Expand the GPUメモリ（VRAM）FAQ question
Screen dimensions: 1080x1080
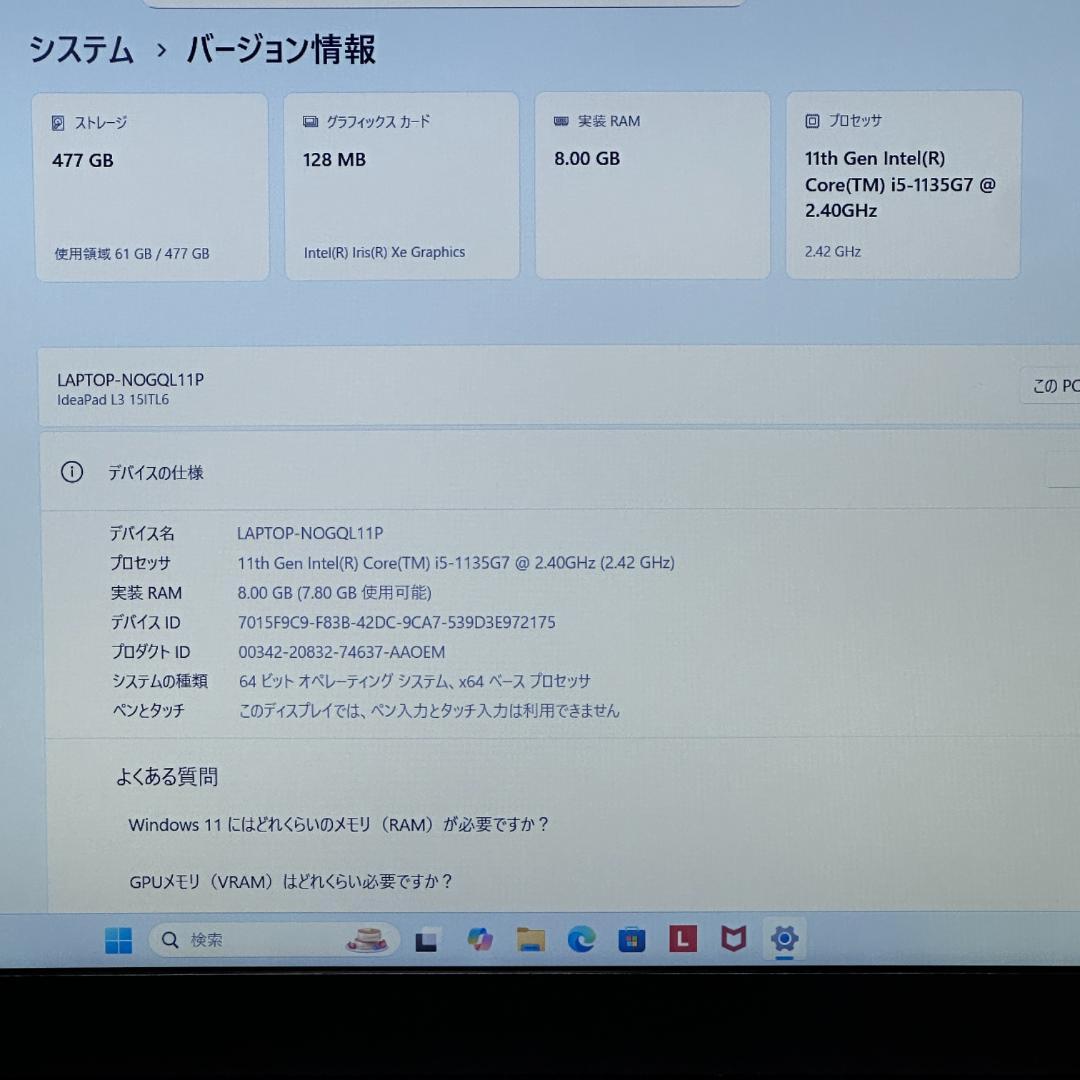pyautogui.click(x=290, y=882)
